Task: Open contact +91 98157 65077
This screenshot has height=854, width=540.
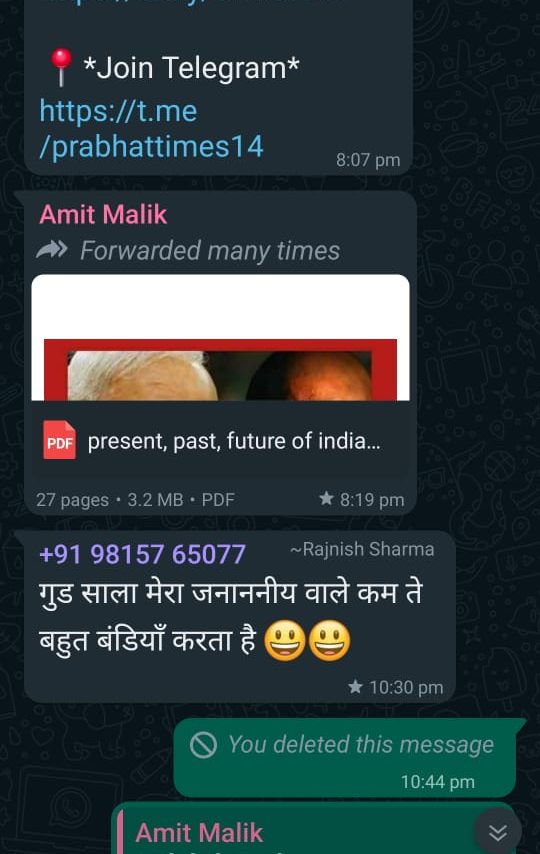Action: pos(142,554)
